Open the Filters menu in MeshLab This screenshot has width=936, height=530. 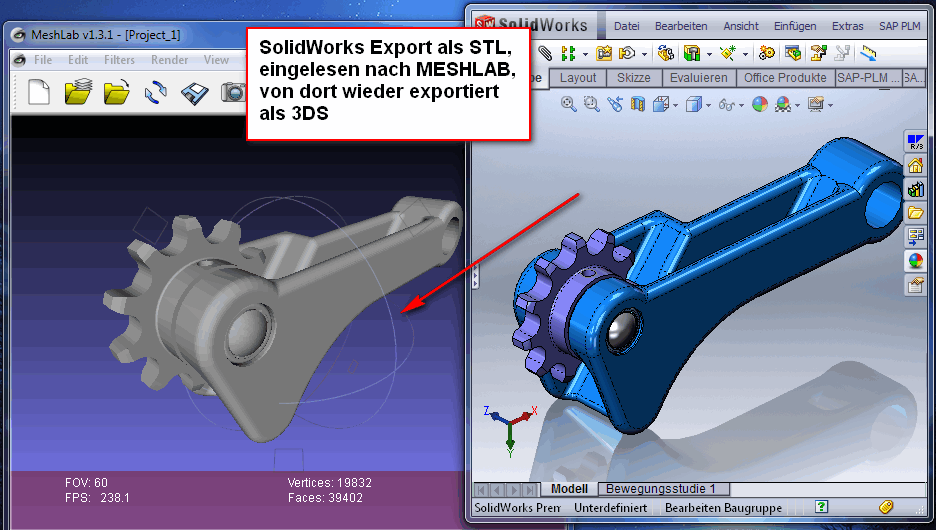119,60
